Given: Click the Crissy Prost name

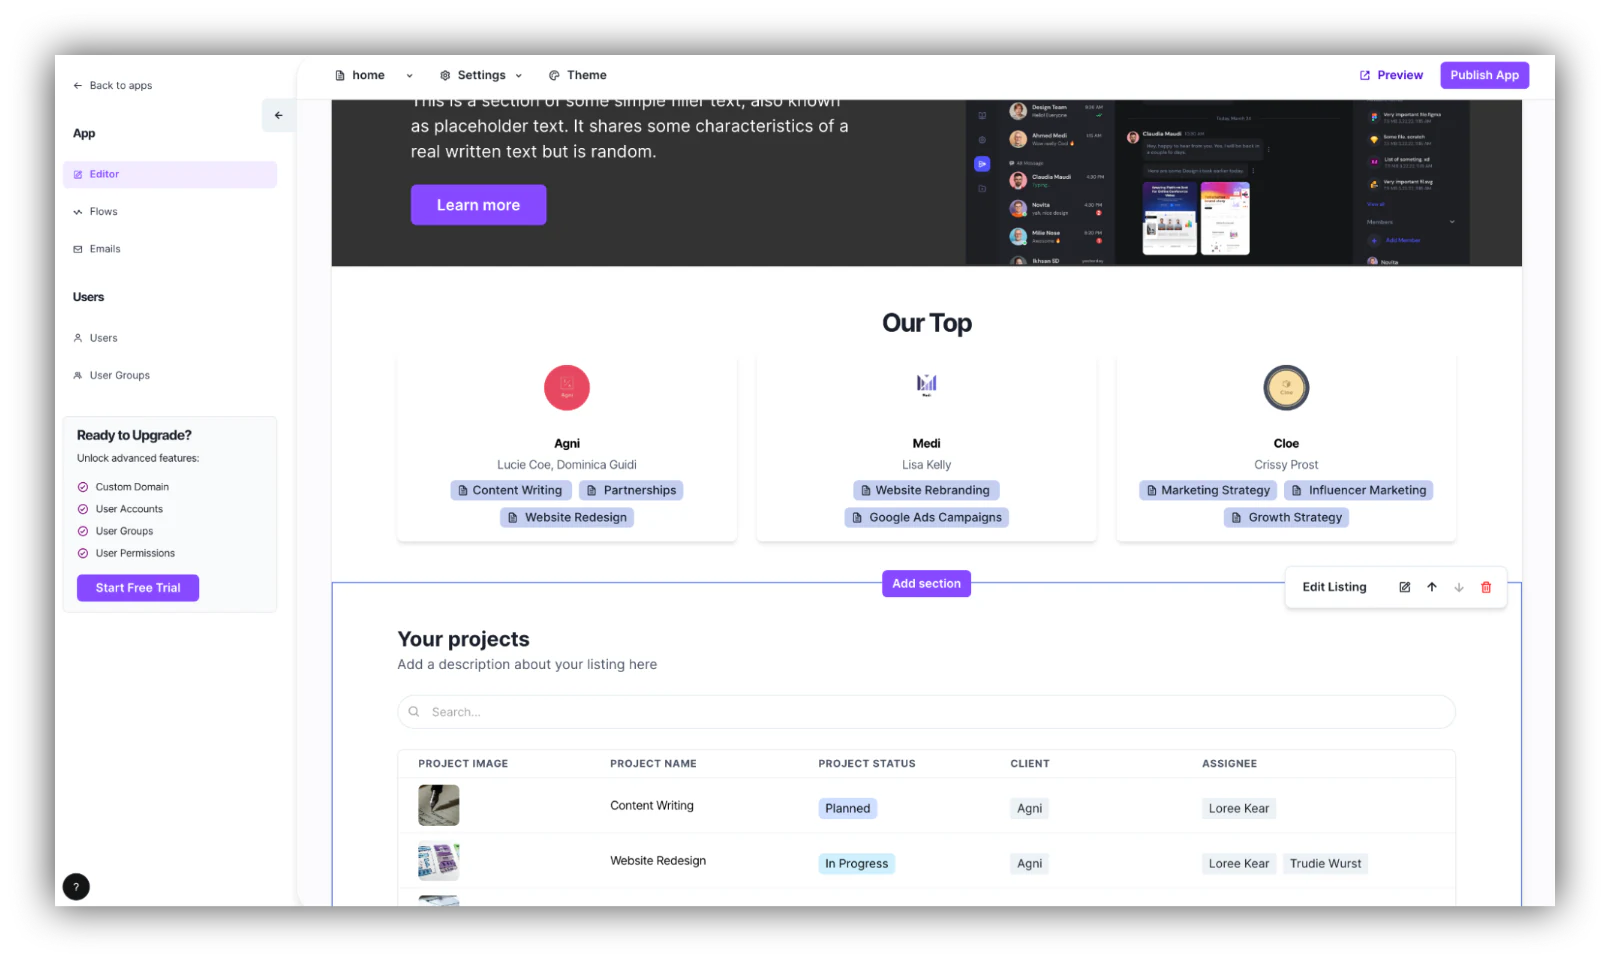Looking at the screenshot, I should (x=1286, y=465).
